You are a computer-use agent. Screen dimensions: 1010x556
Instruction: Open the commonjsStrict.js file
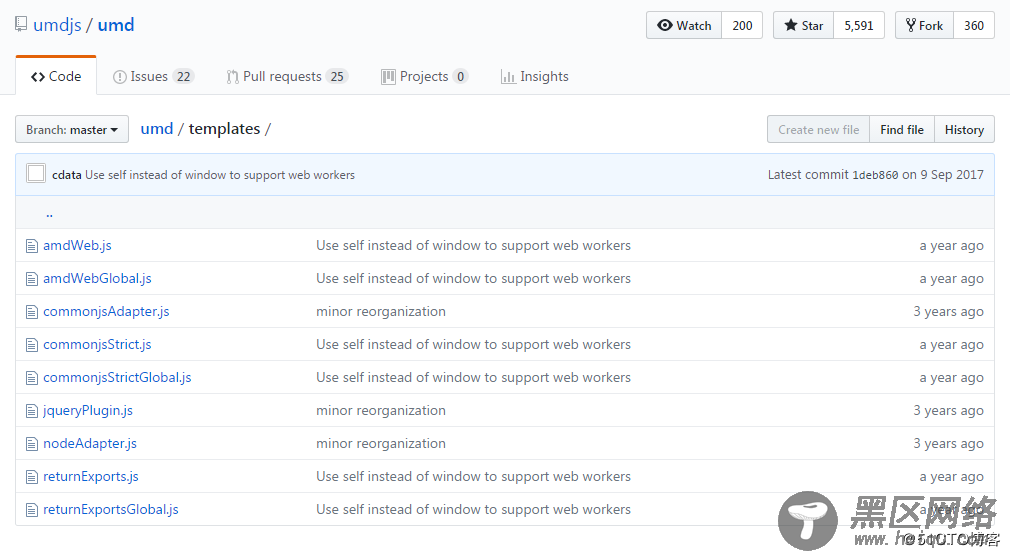(x=97, y=345)
